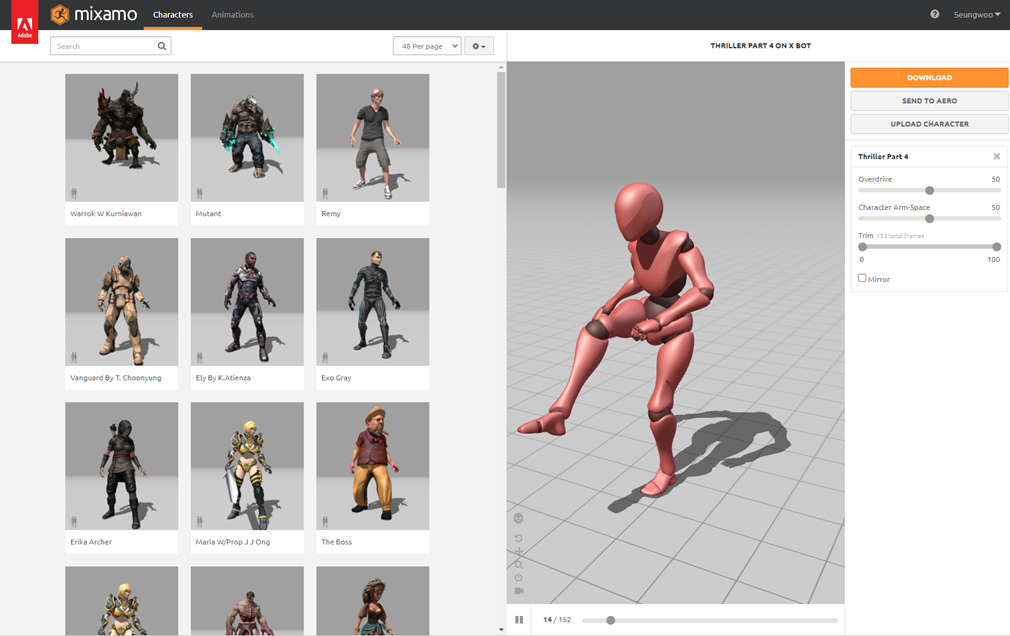1010x636 pixels.
Task: Click the rig icon on Mutant thumbnail
Action: (200, 193)
